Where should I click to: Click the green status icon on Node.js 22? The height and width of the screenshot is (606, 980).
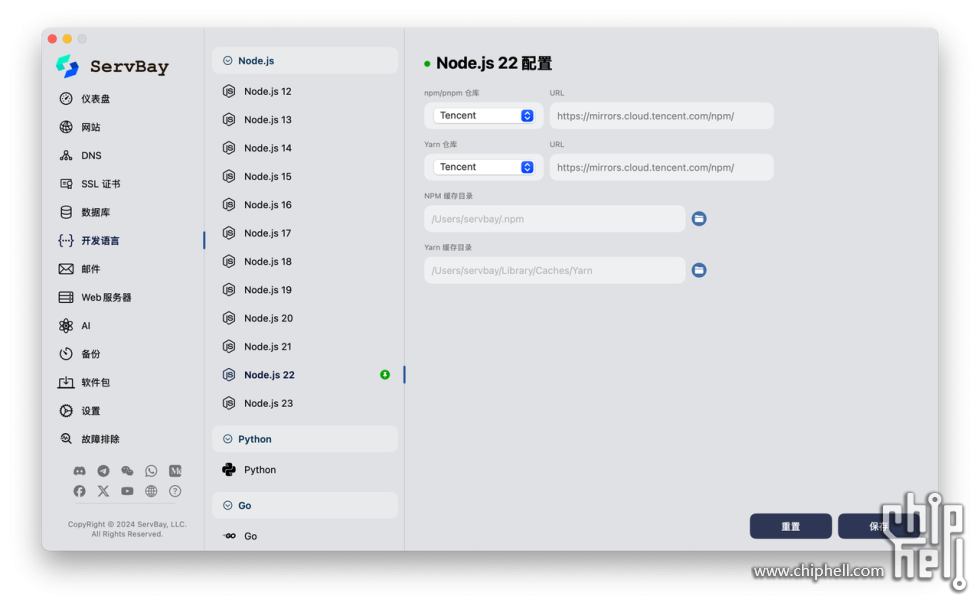pyautogui.click(x=385, y=375)
